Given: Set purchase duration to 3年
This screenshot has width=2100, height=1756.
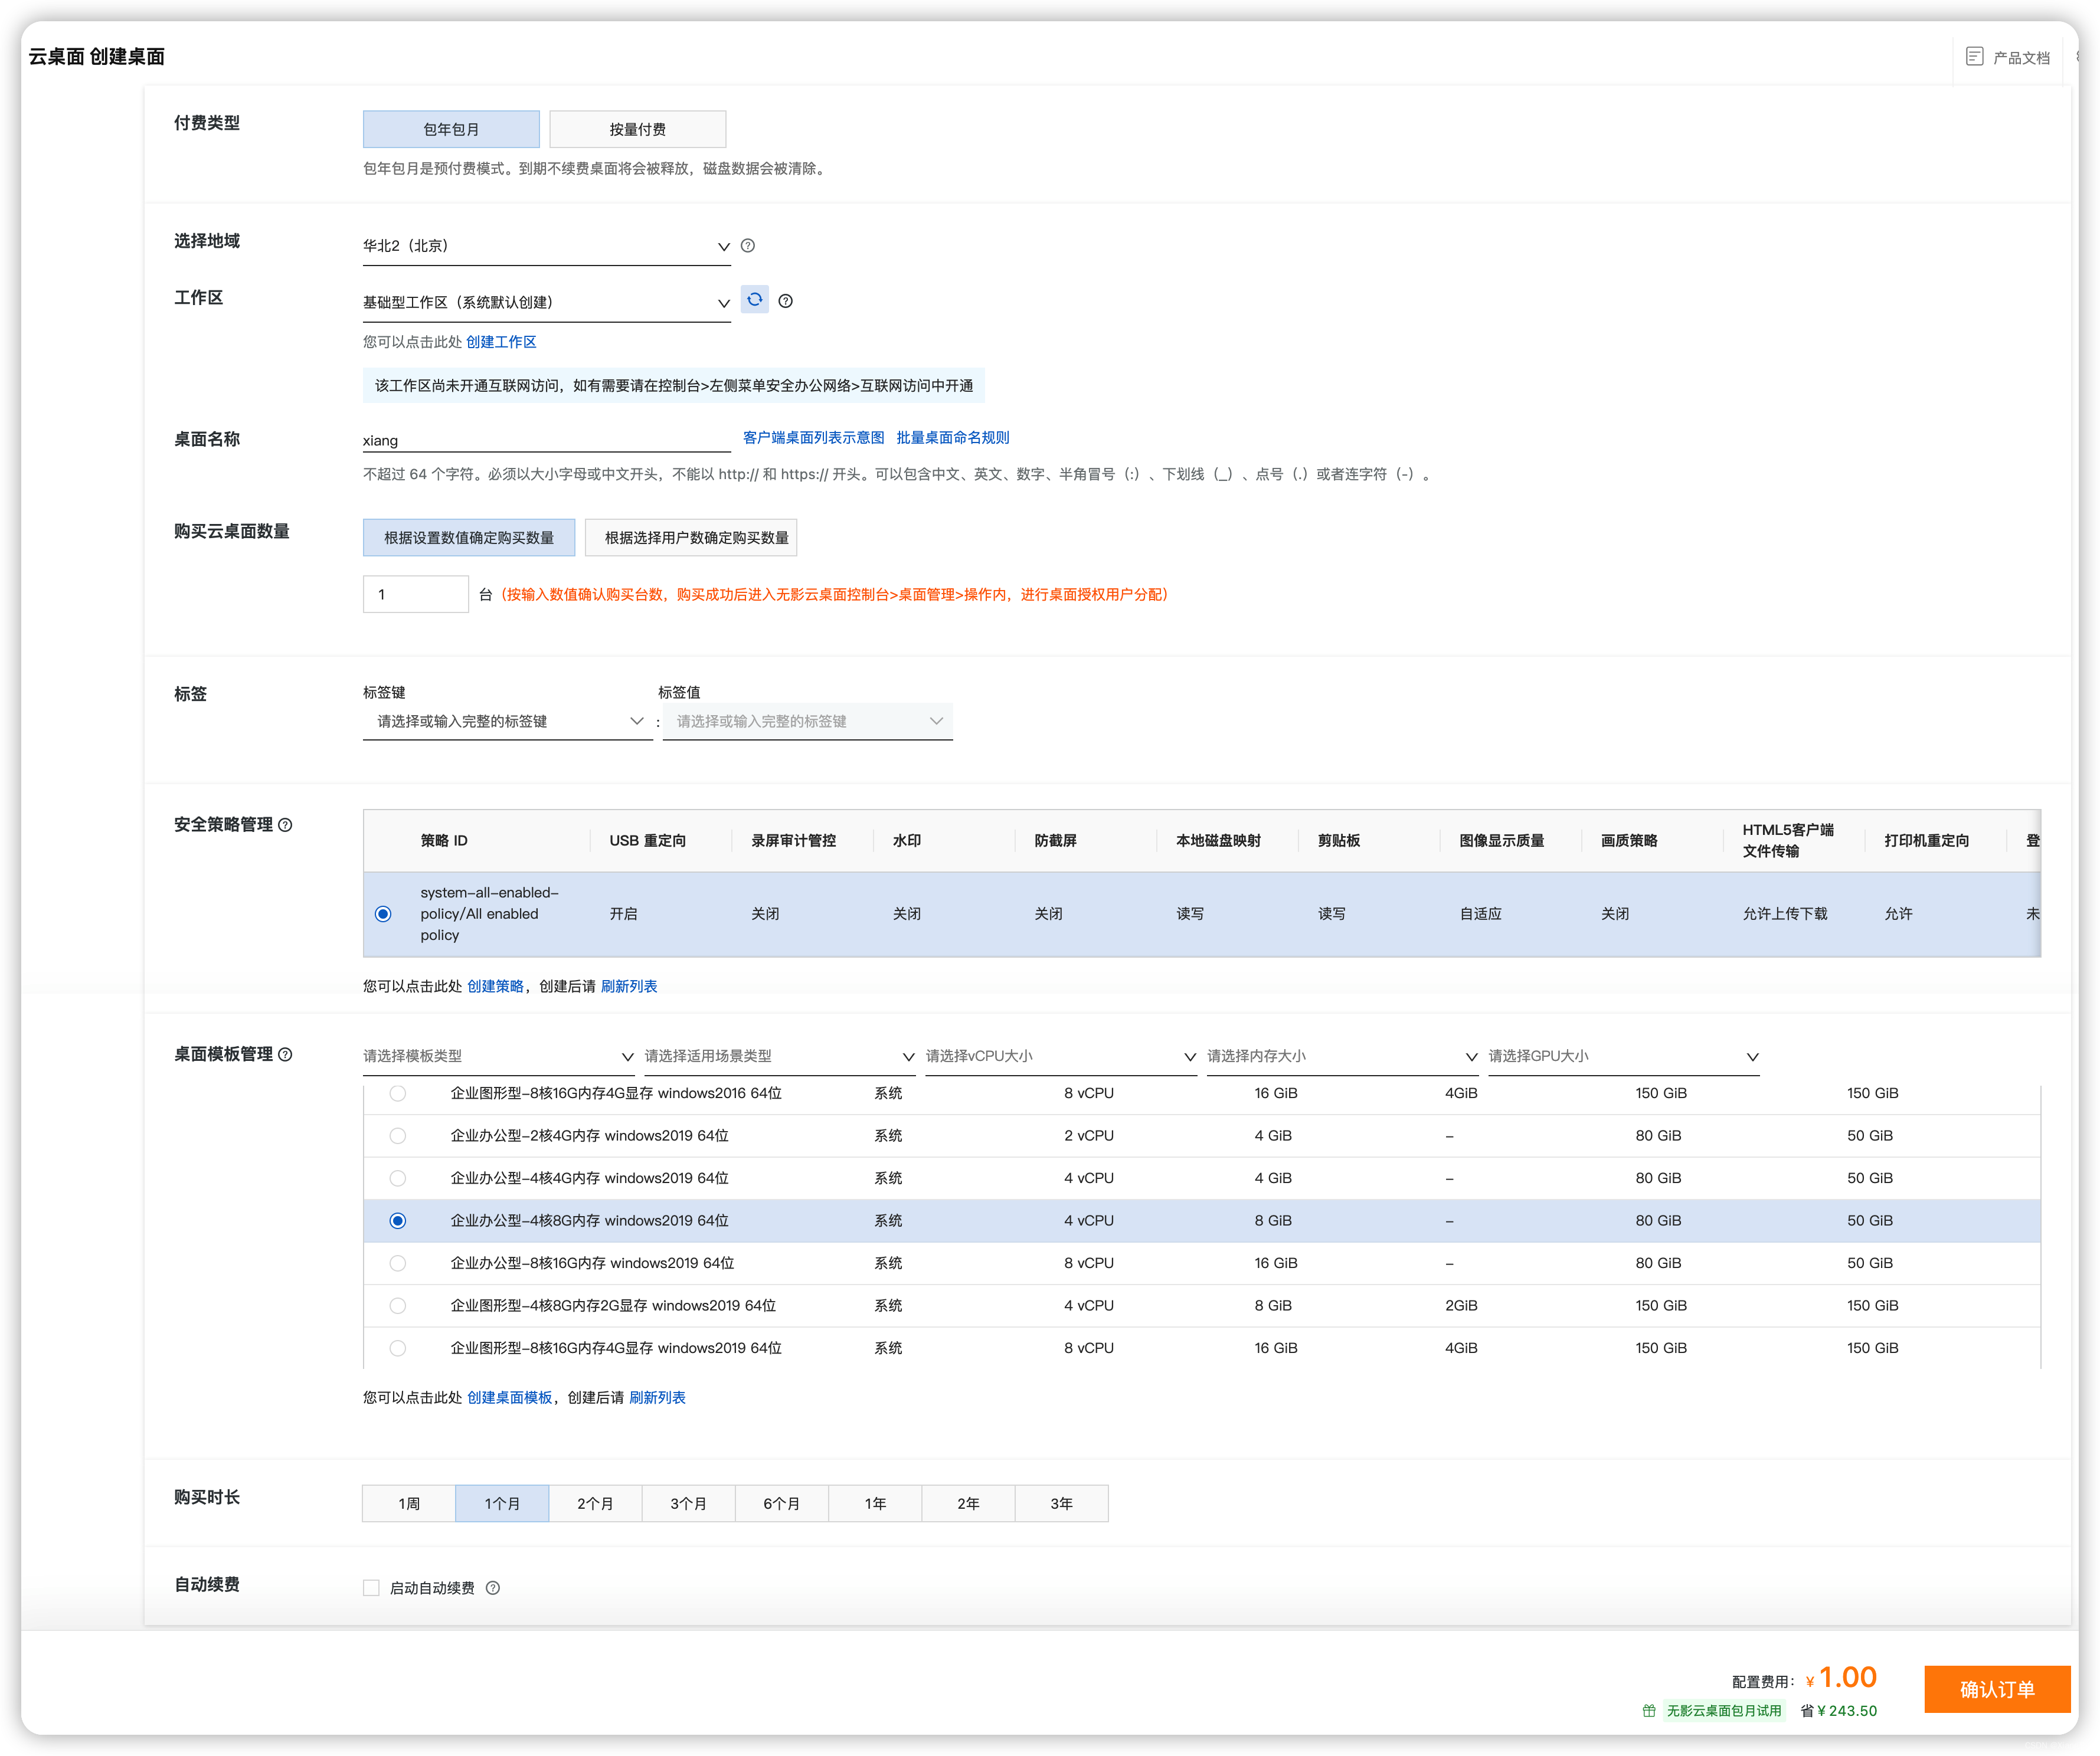Looking at the screenshot, I should click(x=1061, y=1504).
